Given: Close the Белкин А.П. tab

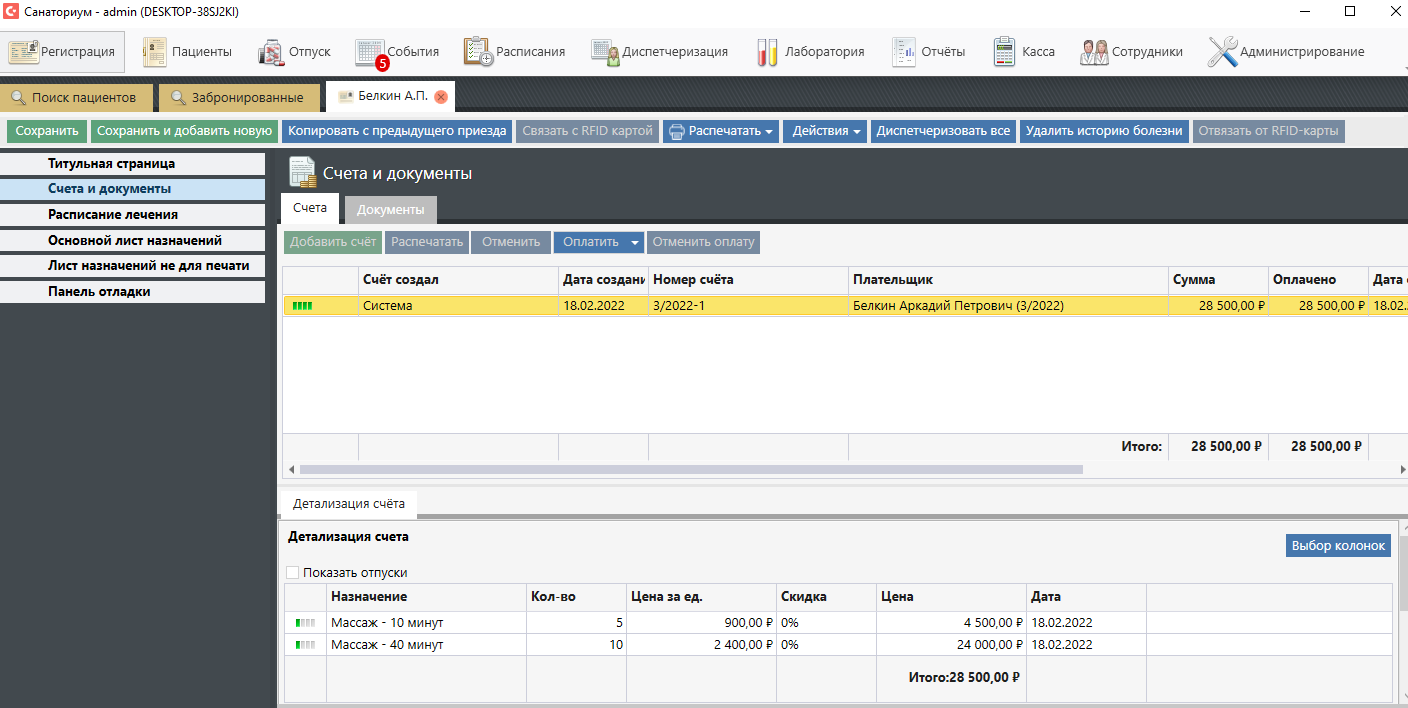Looking at the screenshot, I should 441,97.
